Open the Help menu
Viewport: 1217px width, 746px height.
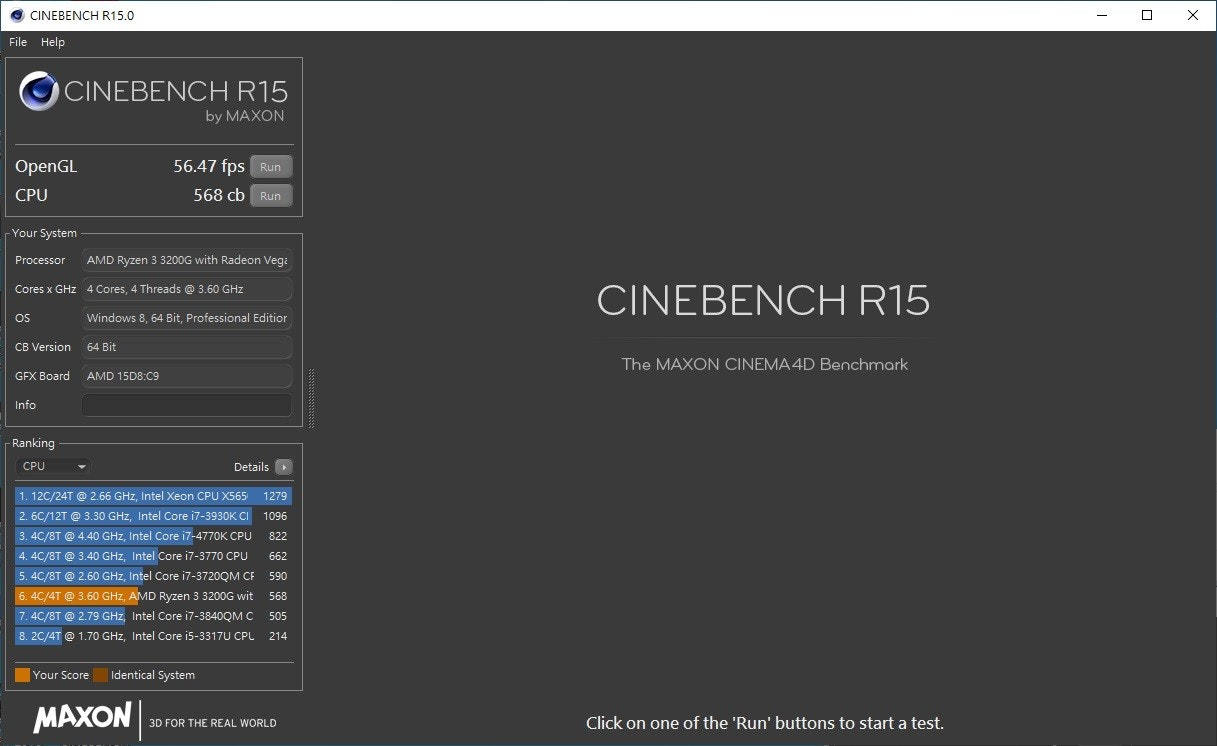pos(53,42)
